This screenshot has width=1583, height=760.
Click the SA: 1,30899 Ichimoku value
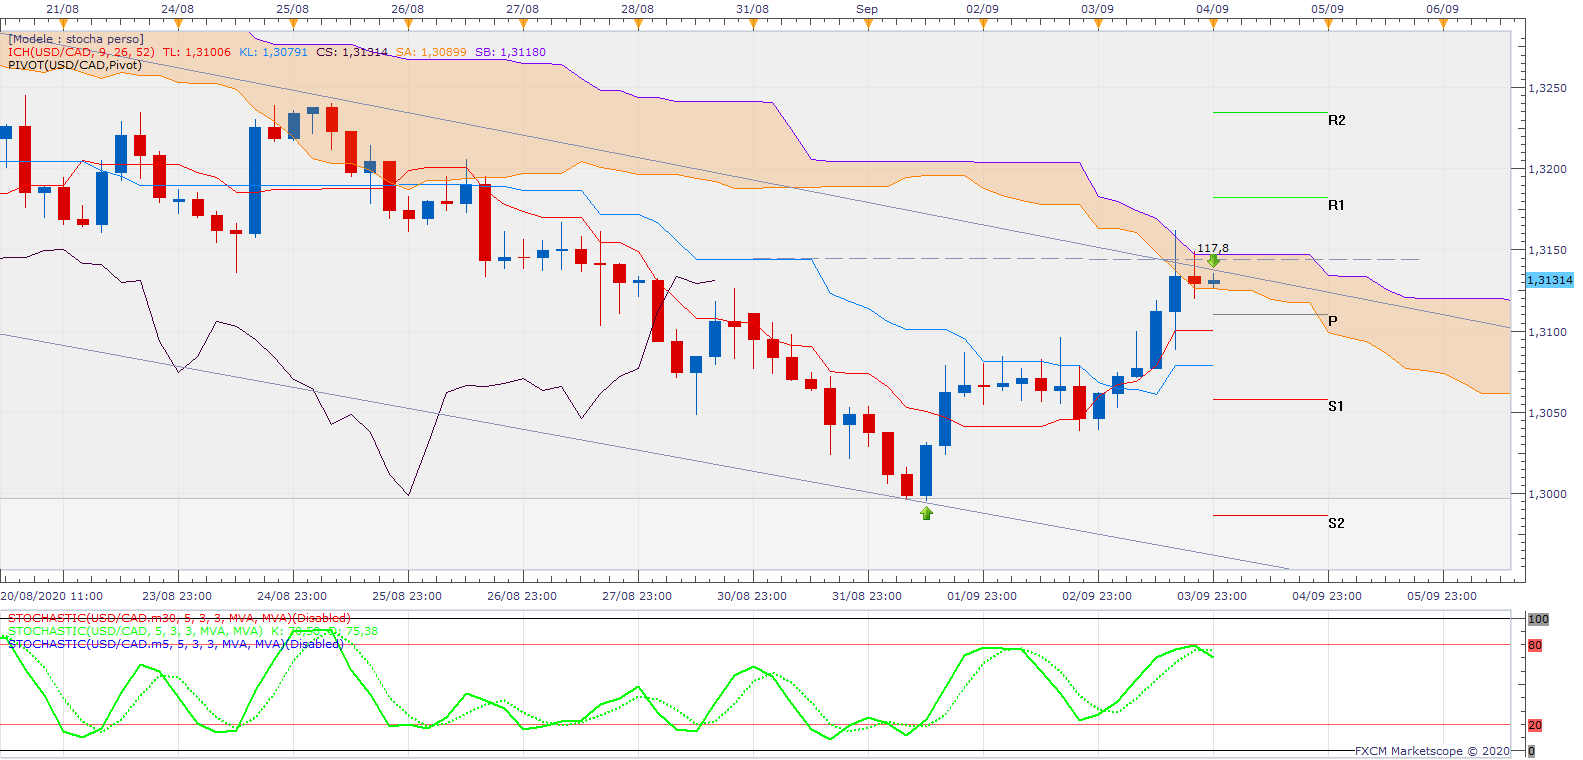click(x=431, y=52)
